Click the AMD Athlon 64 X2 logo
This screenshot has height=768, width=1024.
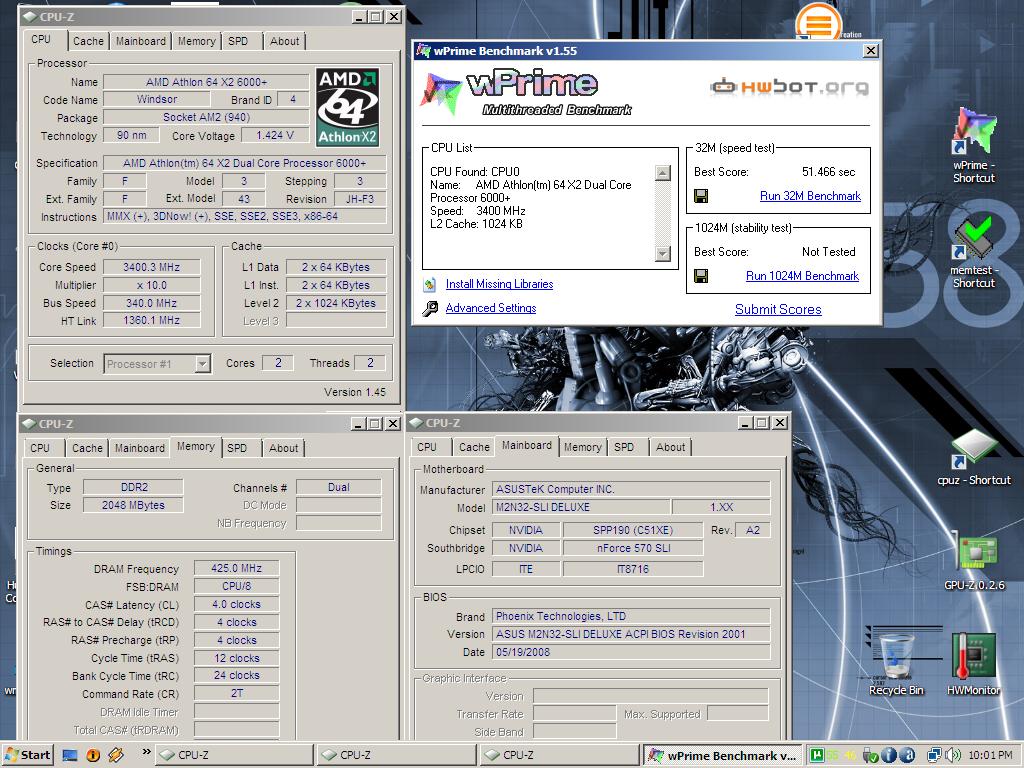point(347,108)
